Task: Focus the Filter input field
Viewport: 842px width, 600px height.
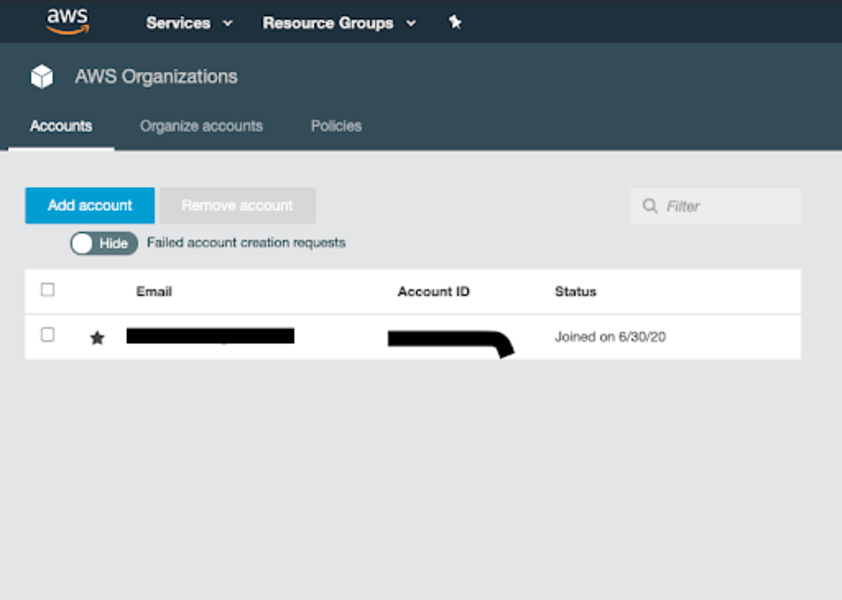Action: pos(715,206)
